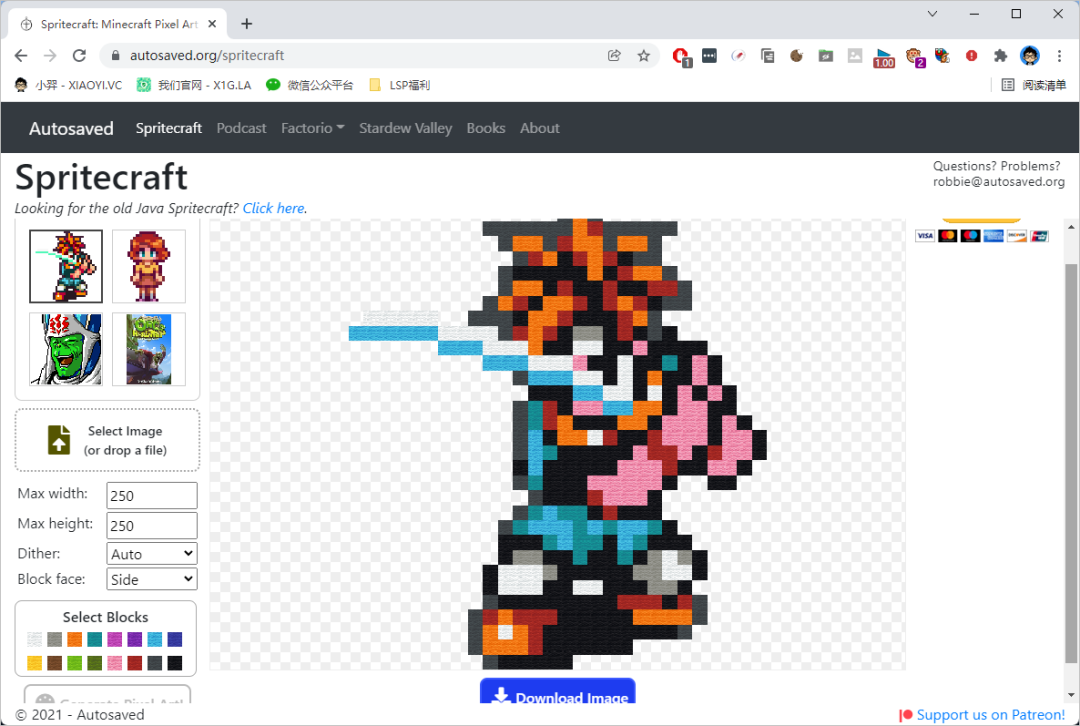Go to the Stardew Valley nav item

(x=405, y=128)
